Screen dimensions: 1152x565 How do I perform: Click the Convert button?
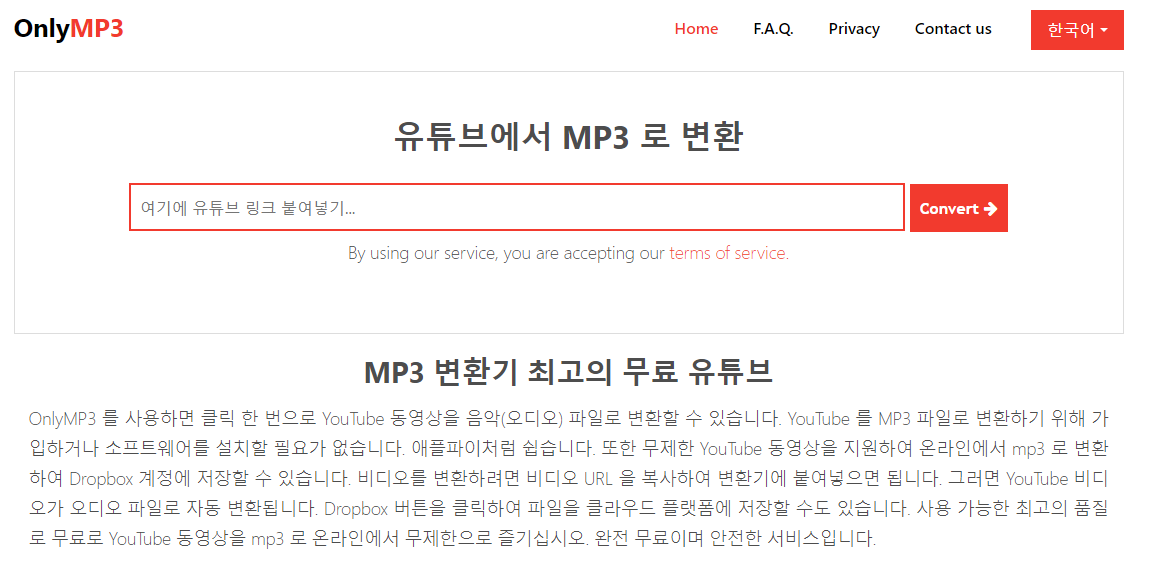point(959,208)
